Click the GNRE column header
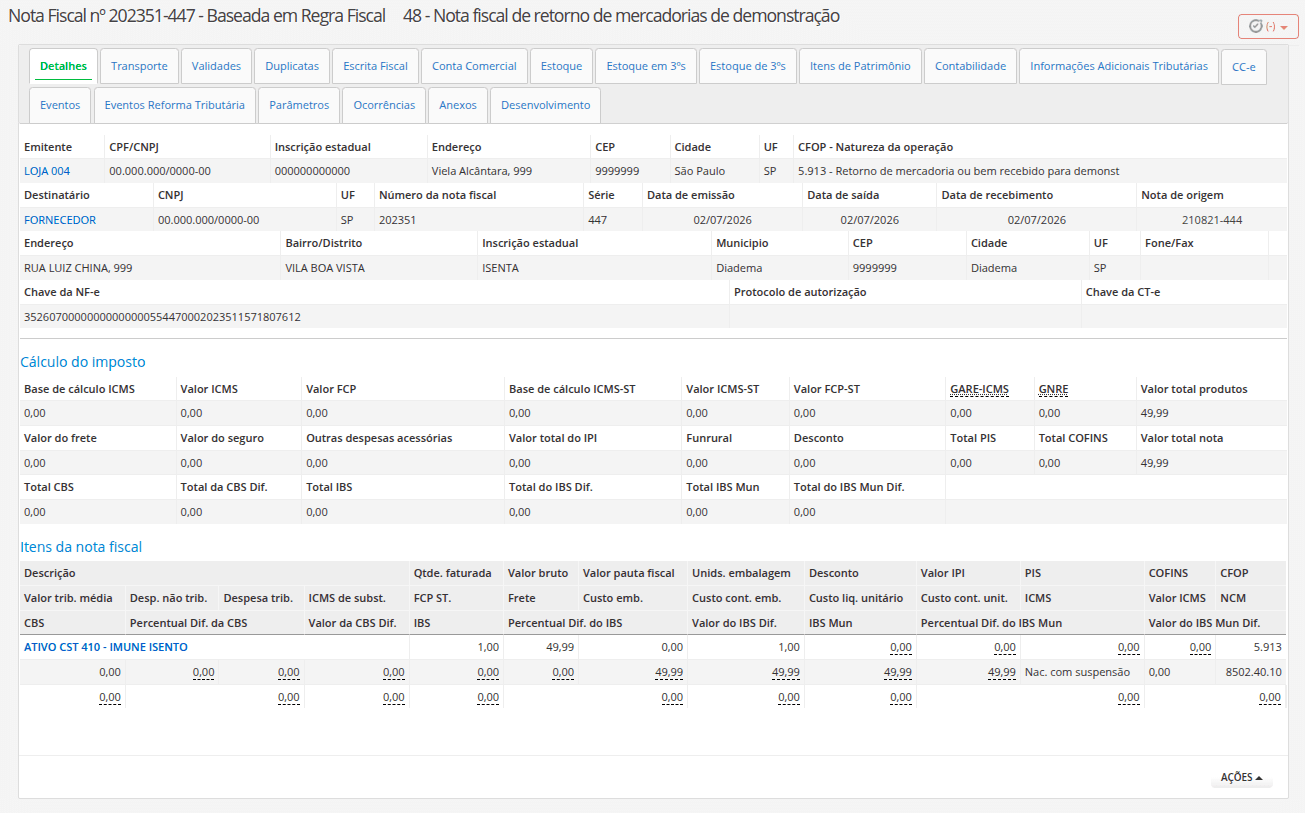This screenshot has height=813, width=1305. point(1053,389)
